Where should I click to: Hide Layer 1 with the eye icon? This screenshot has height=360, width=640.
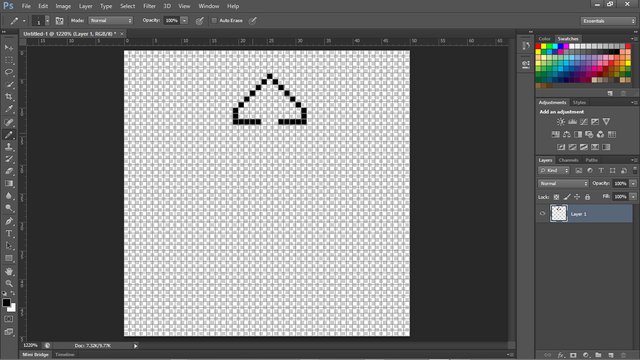(x=542, y=213)
